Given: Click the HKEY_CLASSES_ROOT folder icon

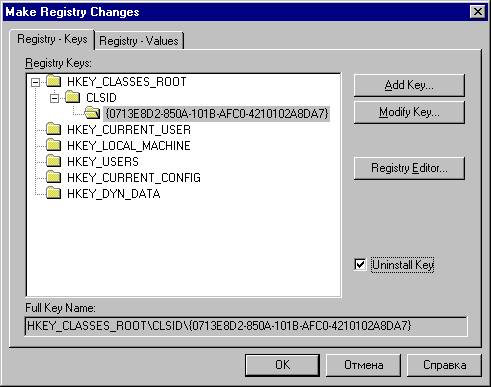Looking at the screenshot, I should 53,81.
